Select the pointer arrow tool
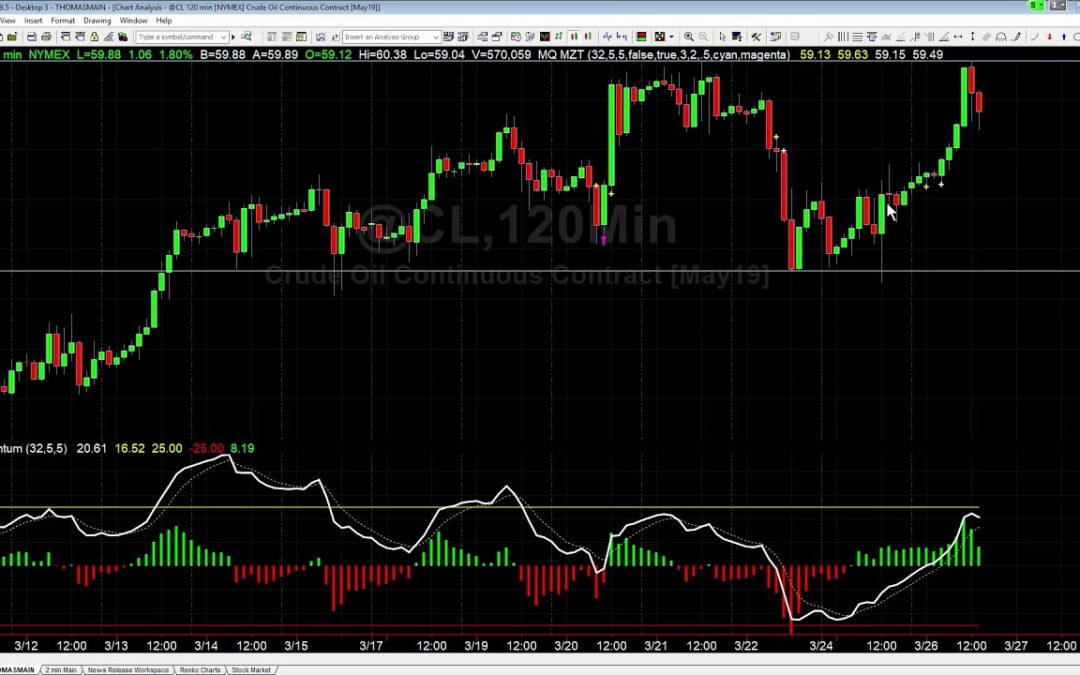 723,37
